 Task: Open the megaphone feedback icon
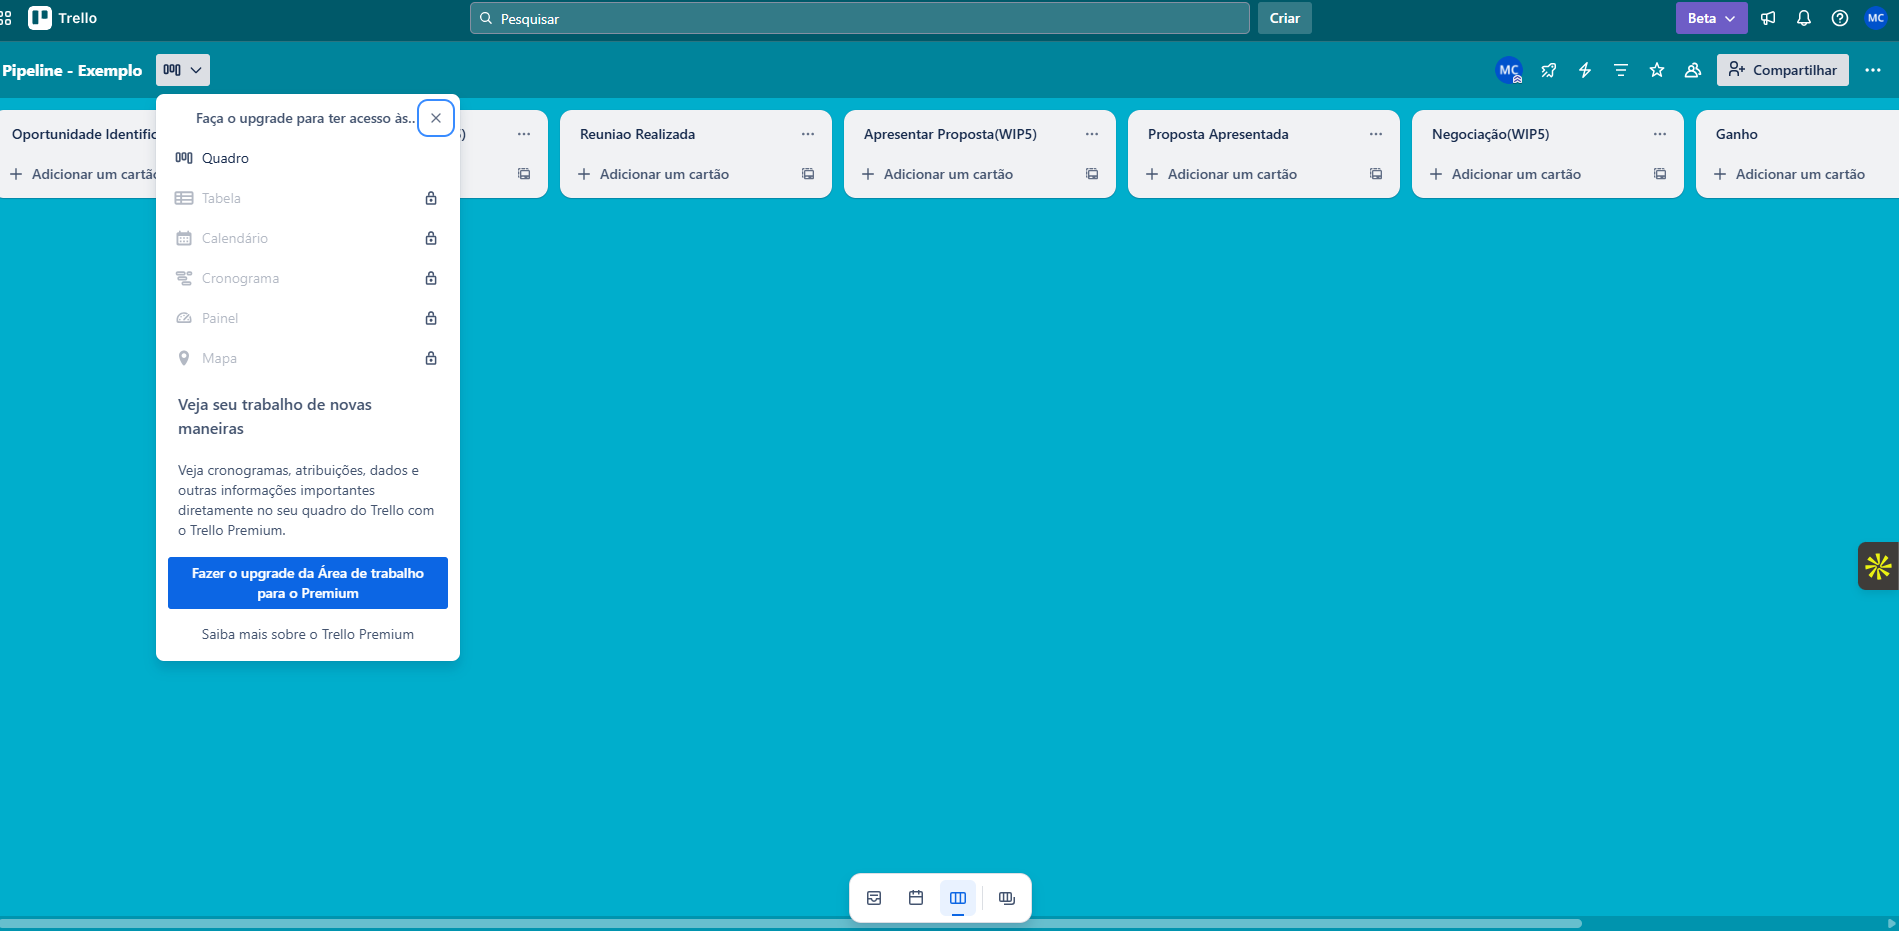point(1768,18)
